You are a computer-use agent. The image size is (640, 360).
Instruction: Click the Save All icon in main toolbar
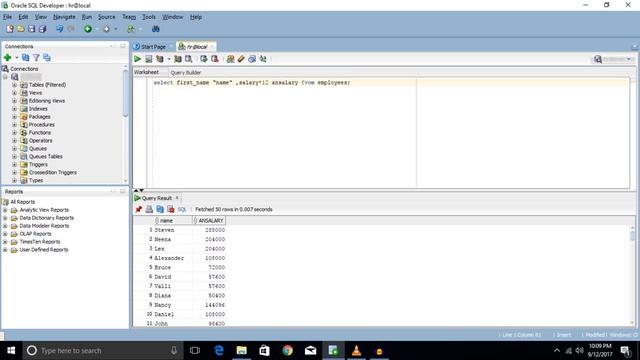(x=42, y=29)
